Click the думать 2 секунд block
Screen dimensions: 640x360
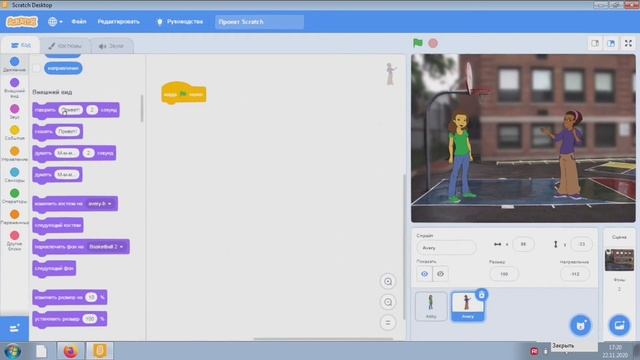(74, 153)
